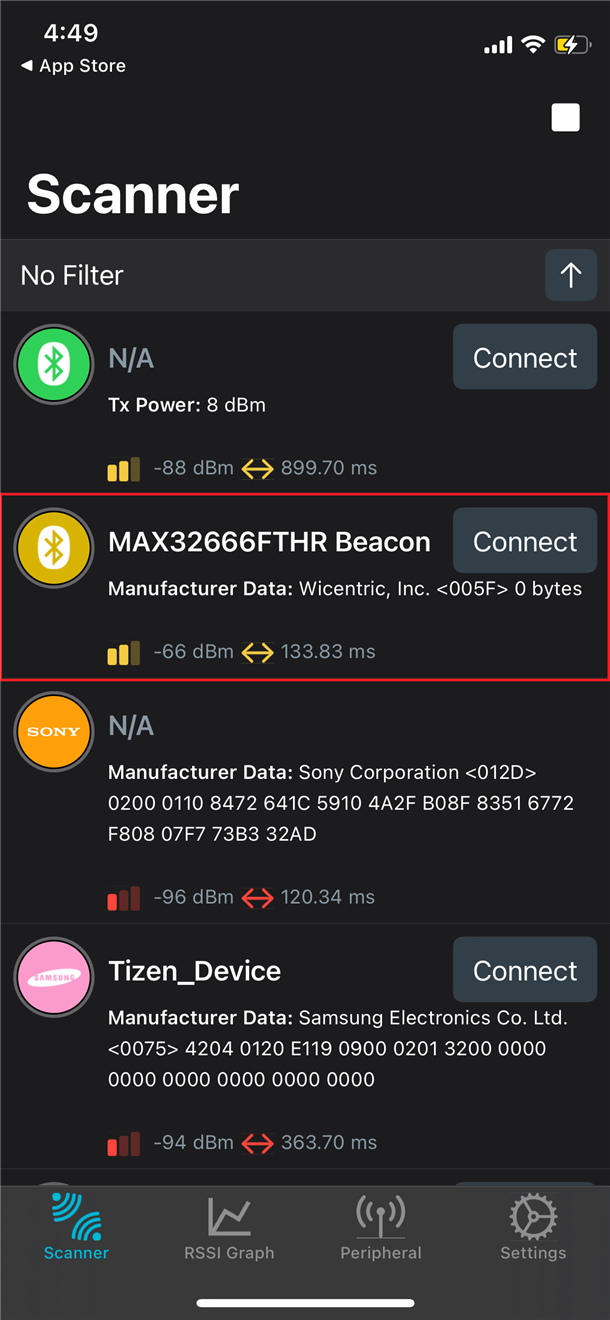Screen dimensions: 610x1320
Task: Open the No Filter bar
Action: coord(270,275)
